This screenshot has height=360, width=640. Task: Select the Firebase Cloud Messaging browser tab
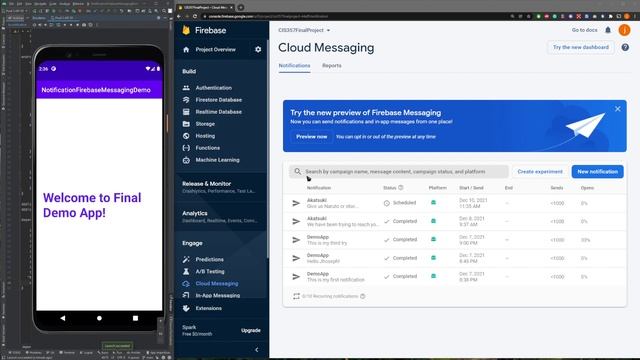205,7
